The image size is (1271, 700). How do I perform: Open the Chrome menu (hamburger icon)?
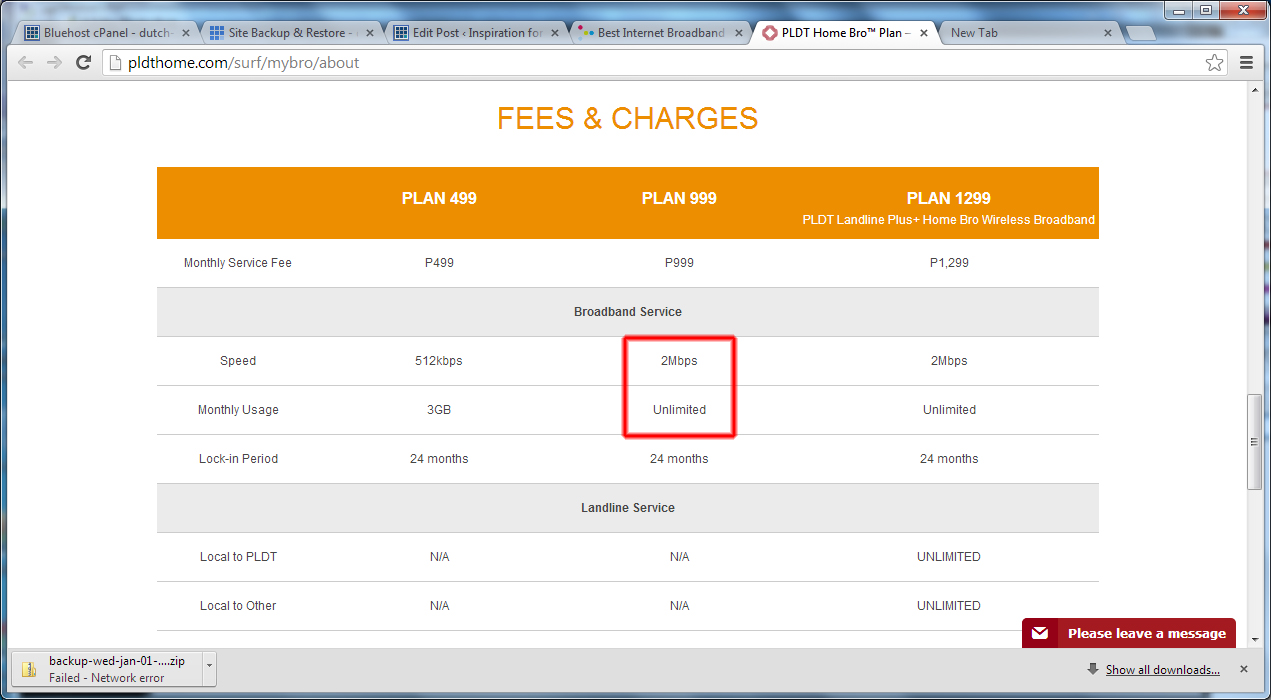point(1246,63)
